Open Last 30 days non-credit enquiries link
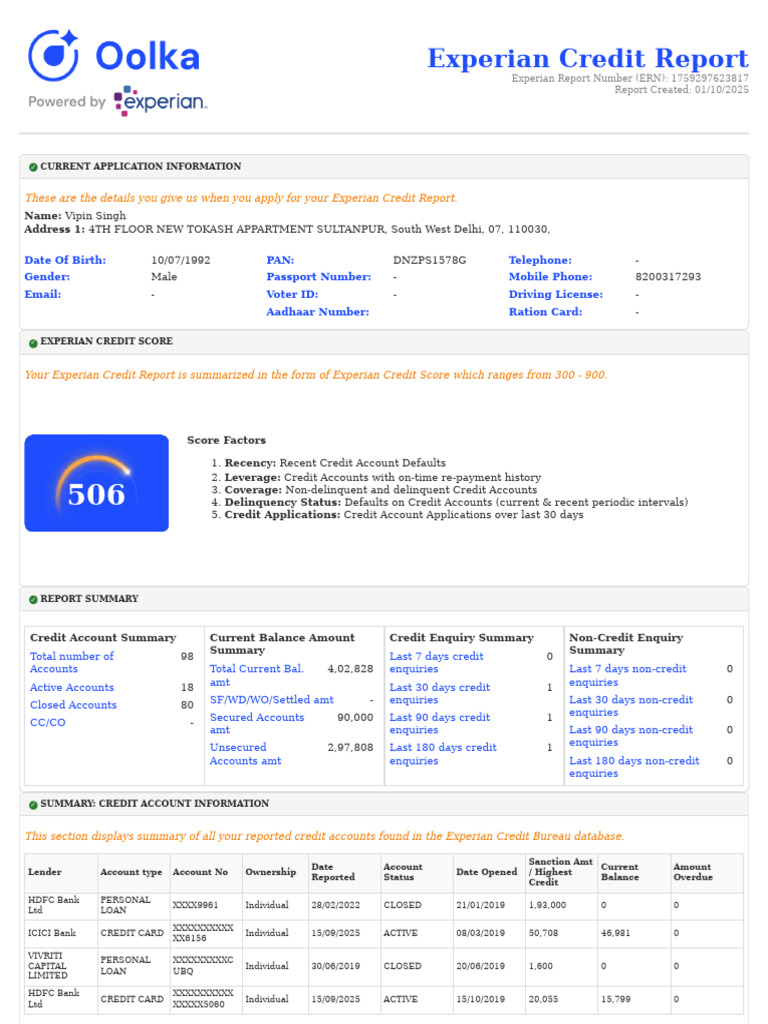The height and width of the screenshot is (1024, 768). click(631, 705)
